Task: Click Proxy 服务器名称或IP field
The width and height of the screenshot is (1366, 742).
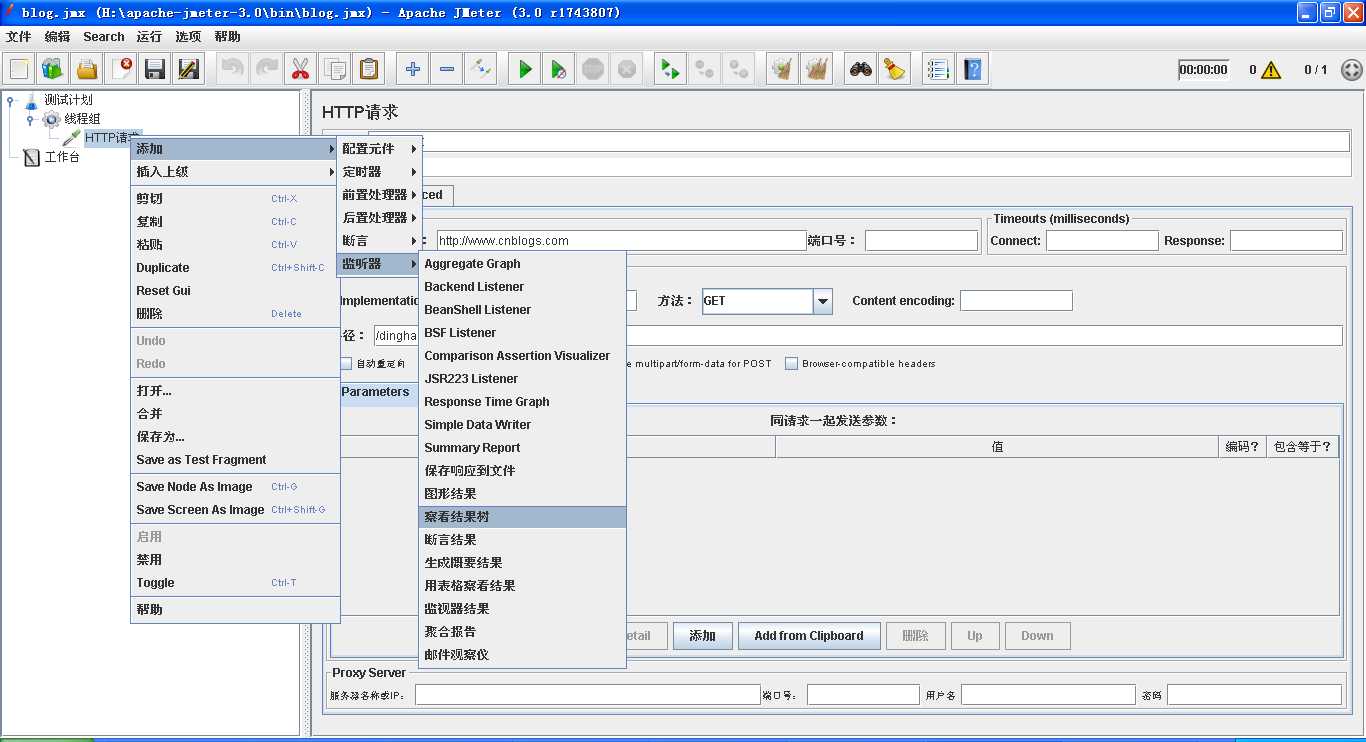Action: [x=588, y=695]
